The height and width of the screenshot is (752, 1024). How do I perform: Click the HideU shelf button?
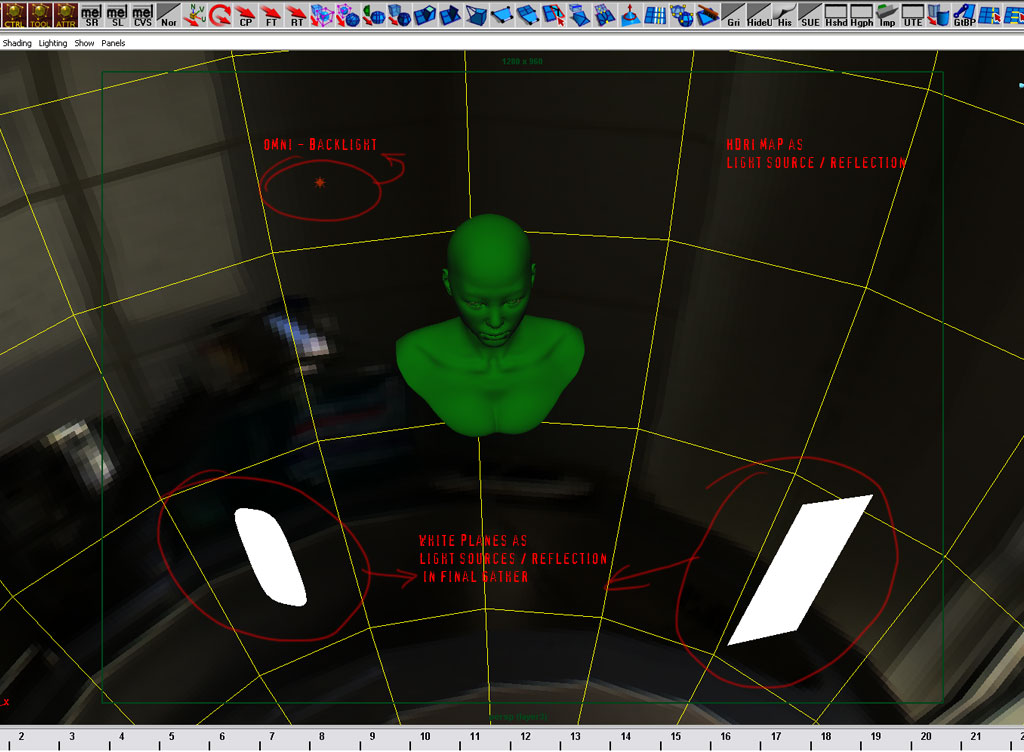[759, 14]
